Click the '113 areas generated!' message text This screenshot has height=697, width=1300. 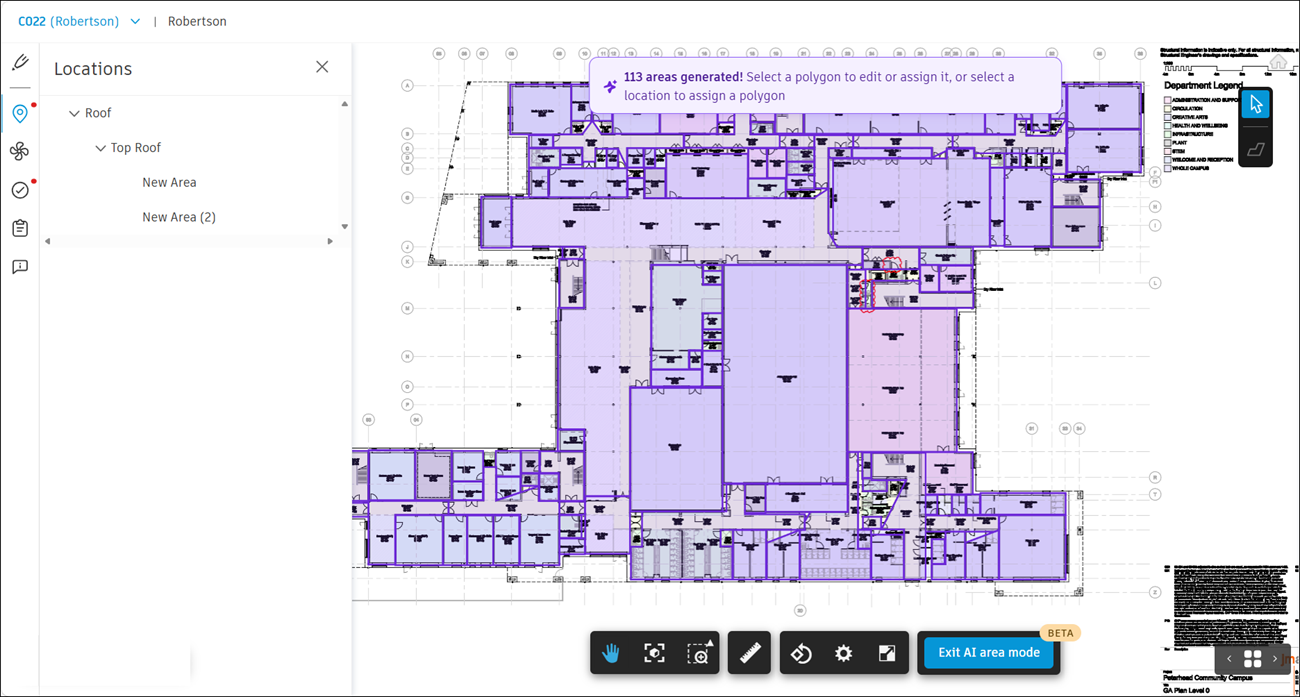click(x=683, y=76)
